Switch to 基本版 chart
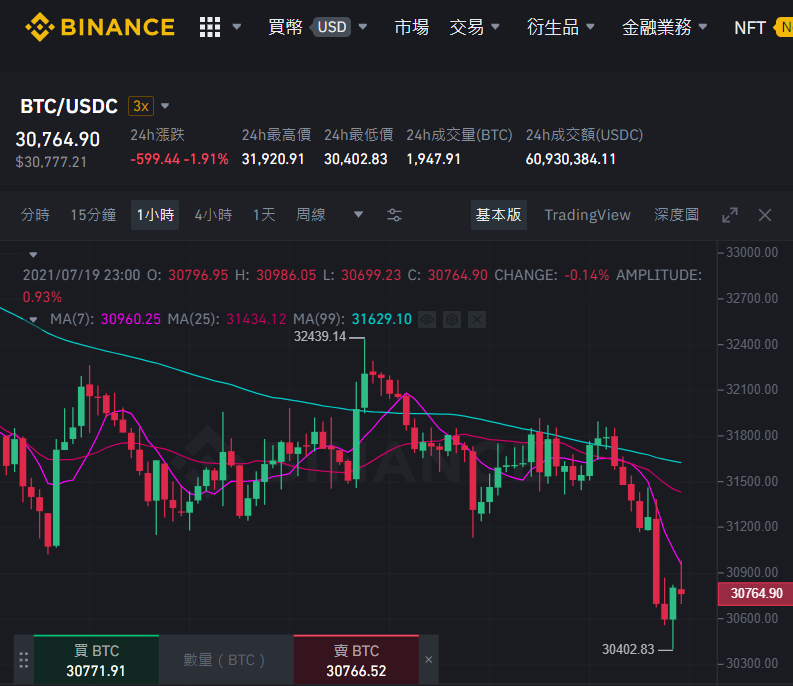 (499, 215)
